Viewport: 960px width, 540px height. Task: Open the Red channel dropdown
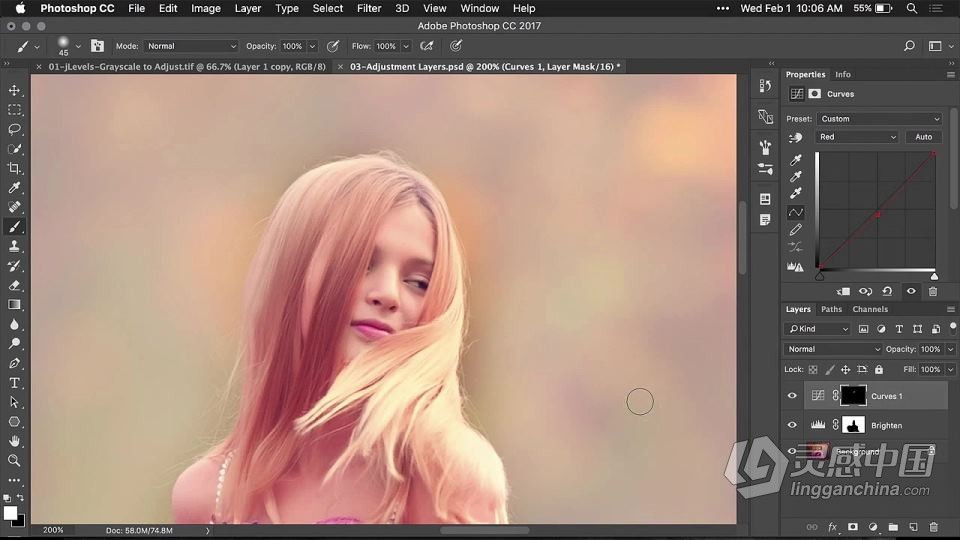(857, 137)
